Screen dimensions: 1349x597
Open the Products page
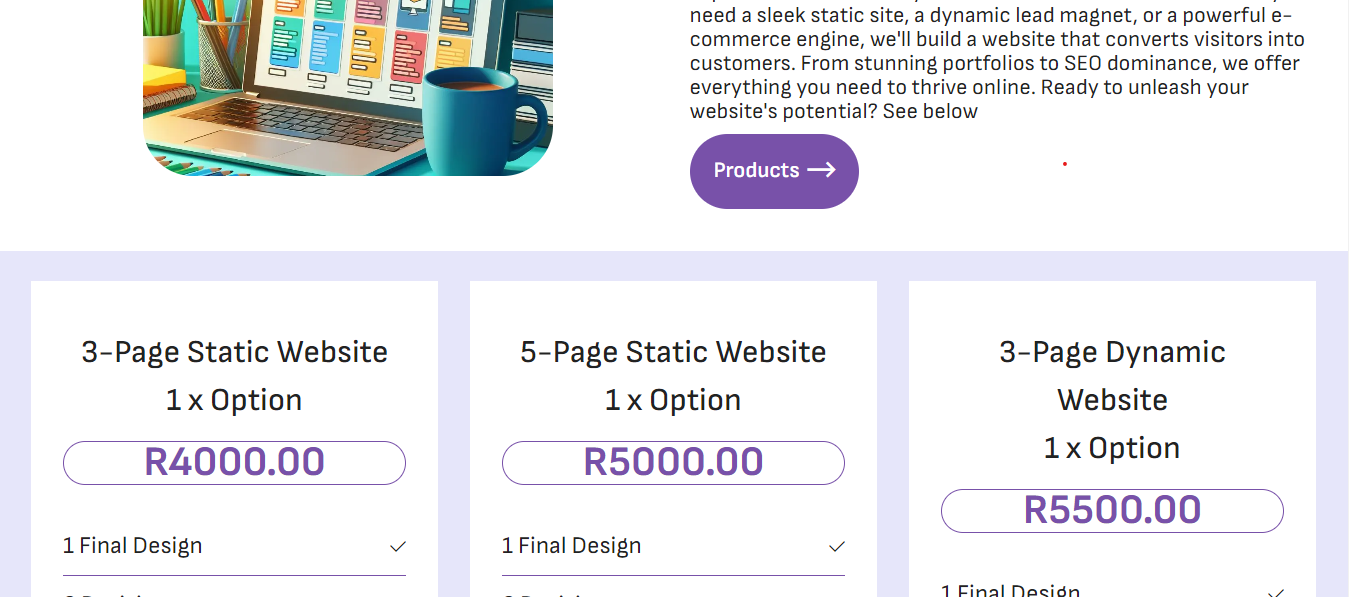(x=774, y=171)
